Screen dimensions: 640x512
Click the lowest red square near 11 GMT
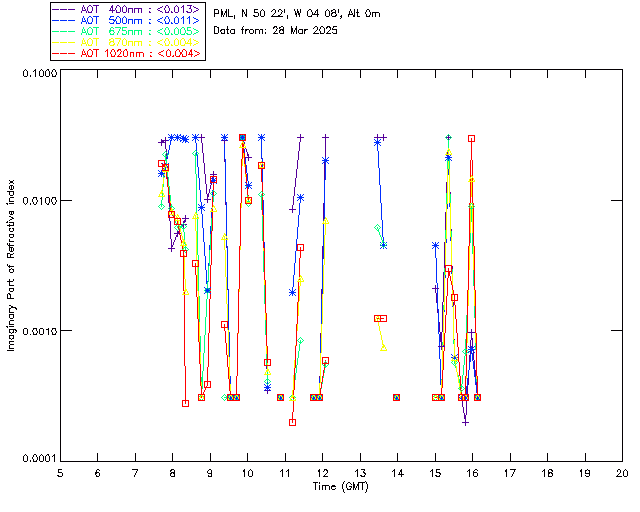tap(292, 423)
